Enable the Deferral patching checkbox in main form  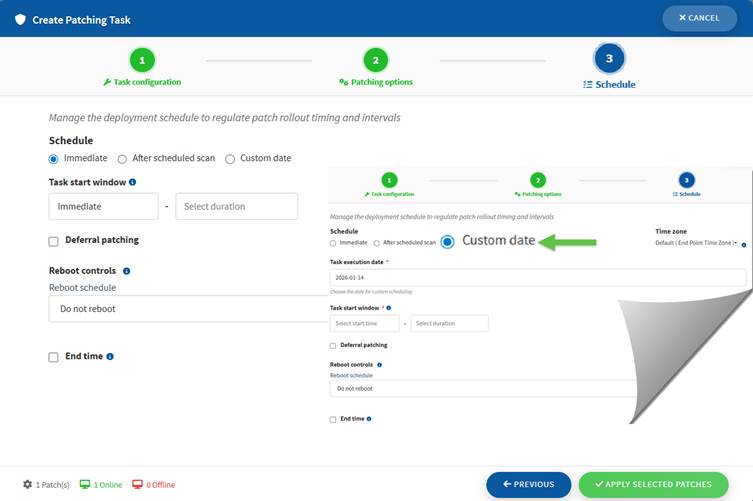[54, 241]
